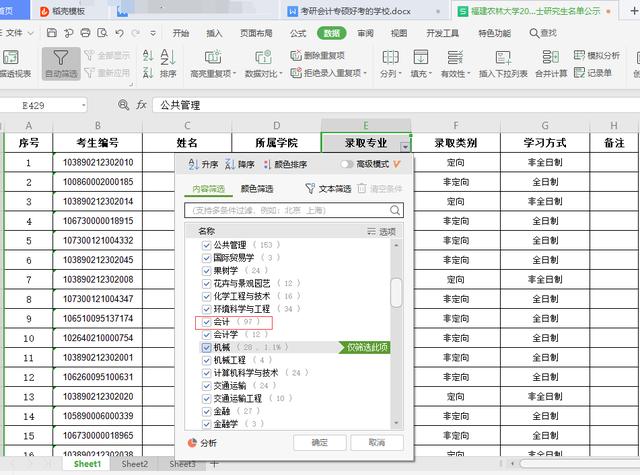Toggle the 高级模式 switch
Screen dimensions: 640x475
347,164
